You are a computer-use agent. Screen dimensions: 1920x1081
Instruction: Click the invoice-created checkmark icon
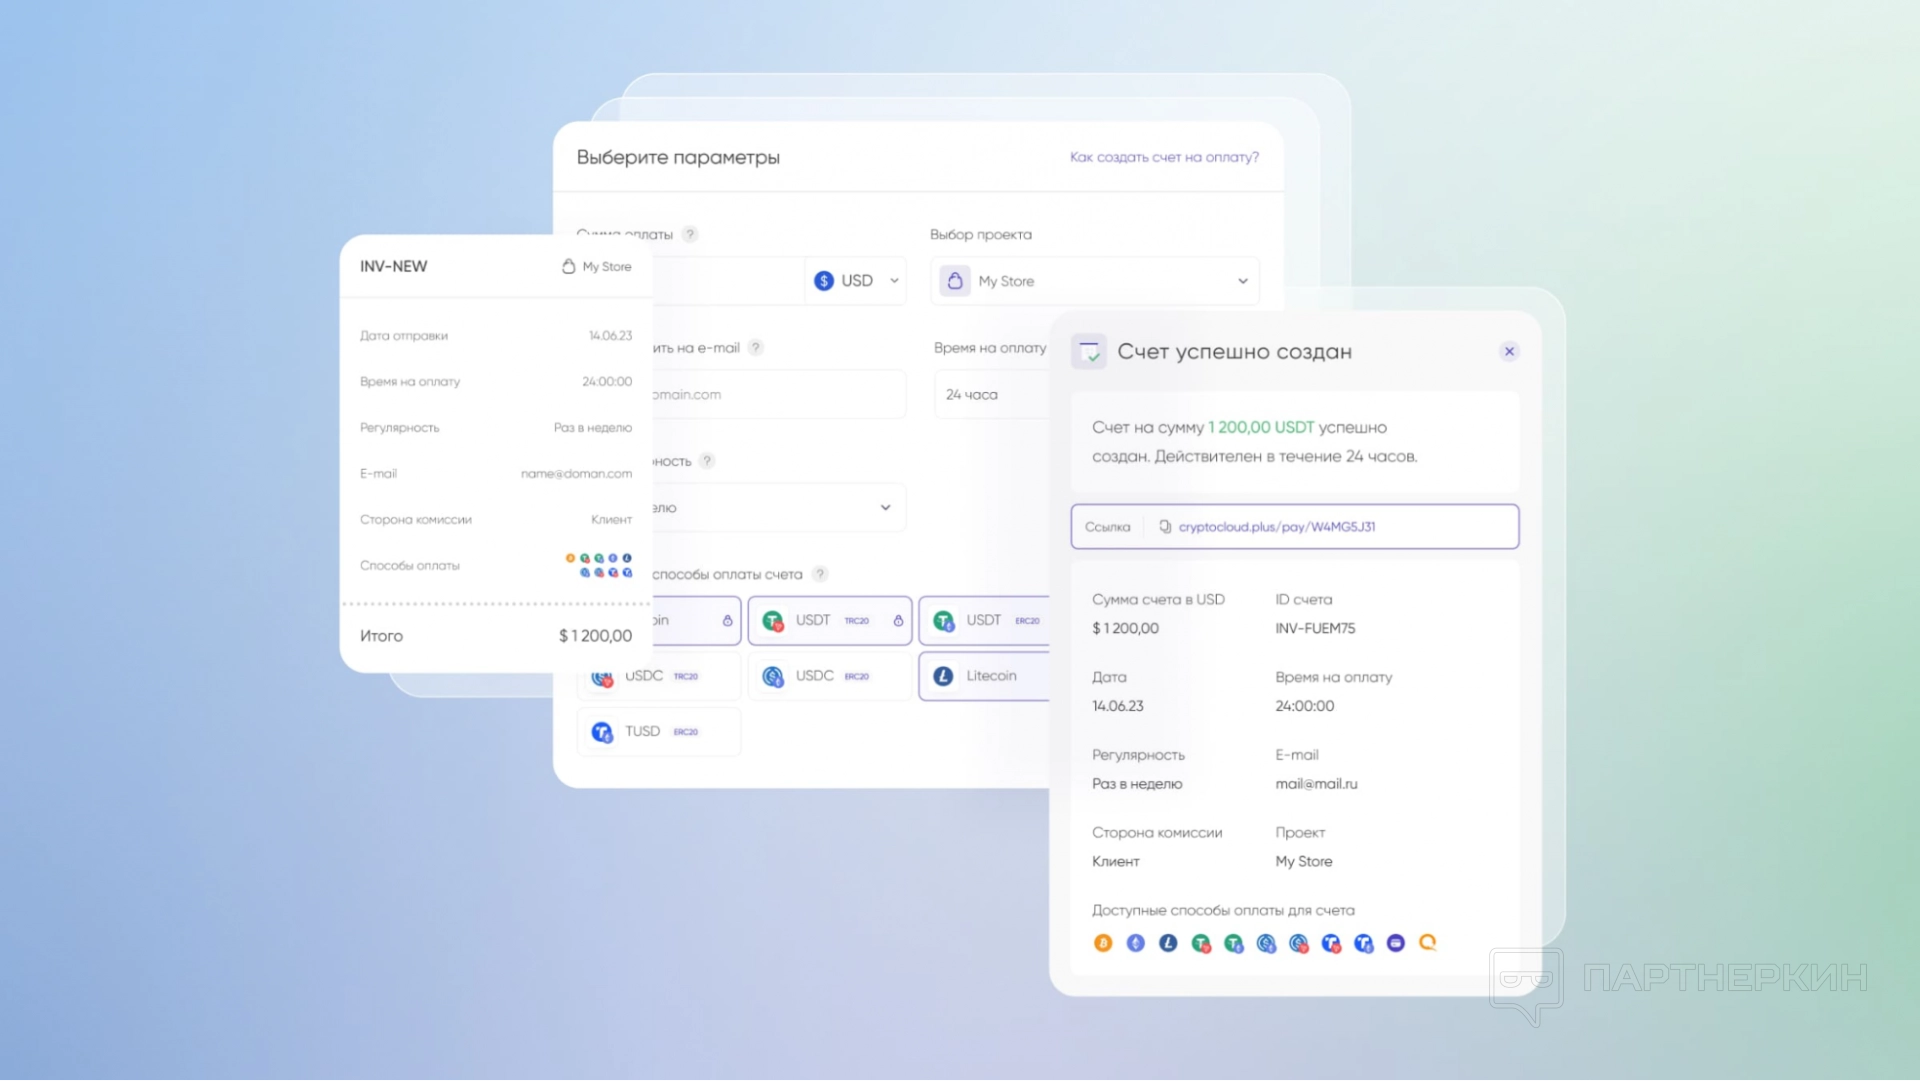click(x=1089, y=352)
